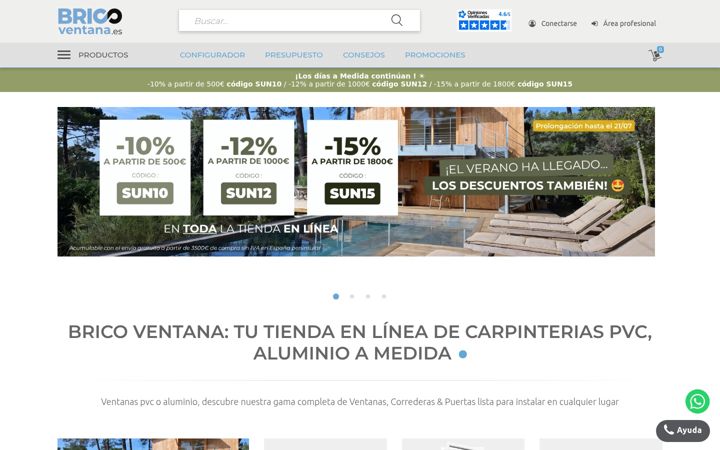Open the PRESUPUESTO menu item
Viewport: 720px width, 450px height.
[294, 55]
